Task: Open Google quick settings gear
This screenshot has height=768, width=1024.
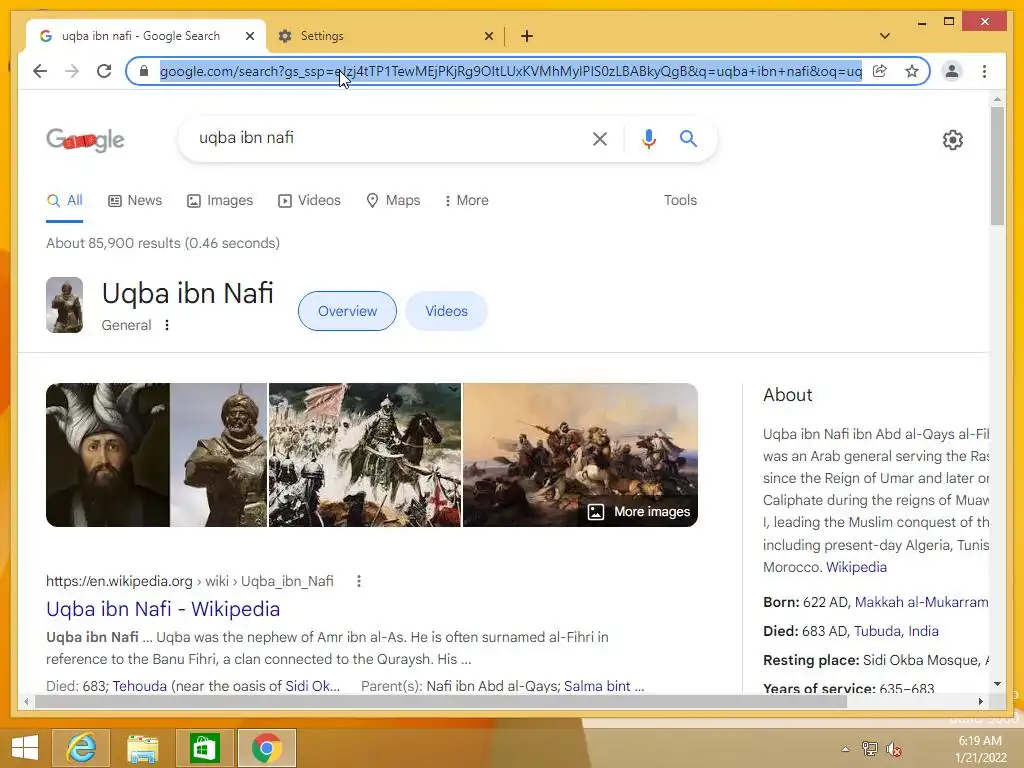Action: (x=952, y=140)
